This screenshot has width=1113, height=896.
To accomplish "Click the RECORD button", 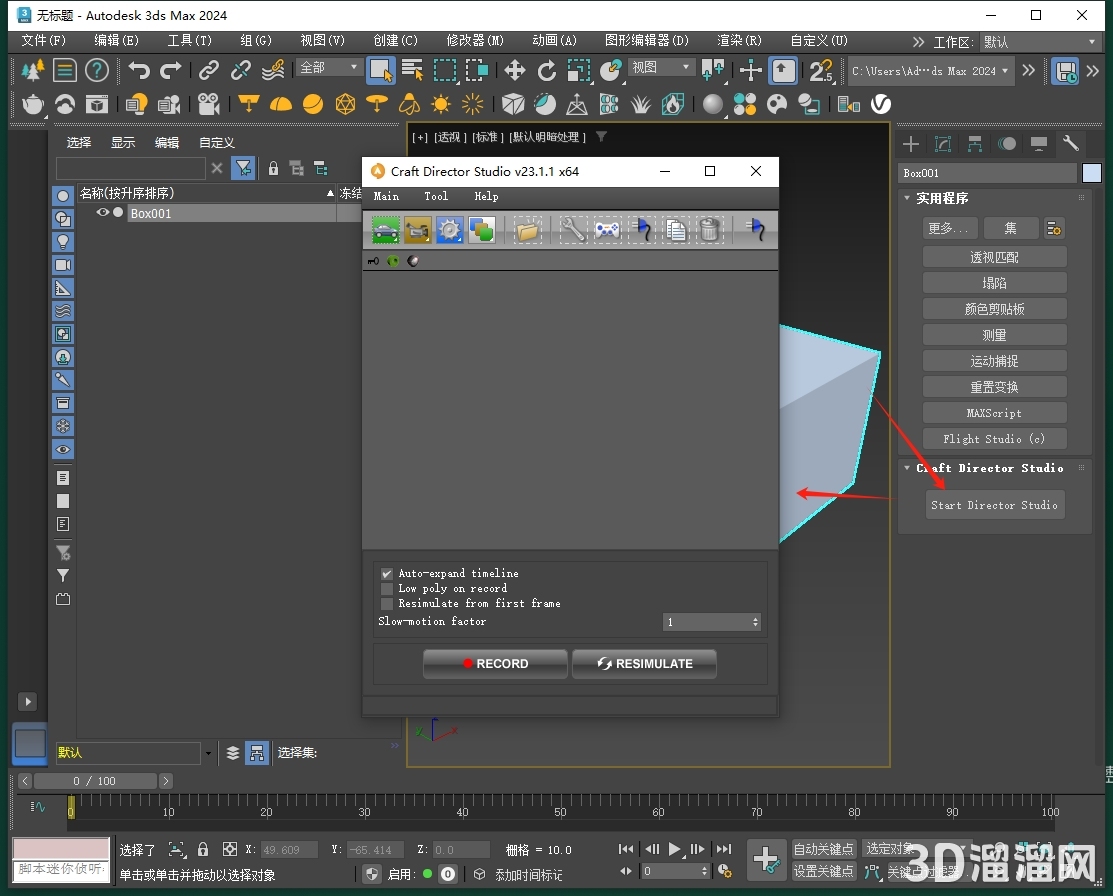I will point(495,664).
